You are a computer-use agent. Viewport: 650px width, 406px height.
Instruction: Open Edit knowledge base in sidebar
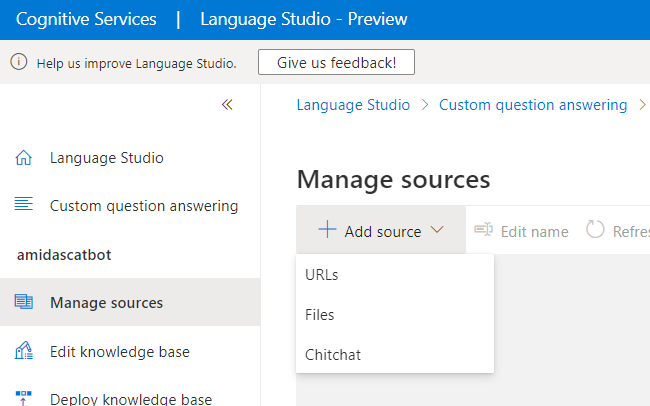[x=119, y=351]
